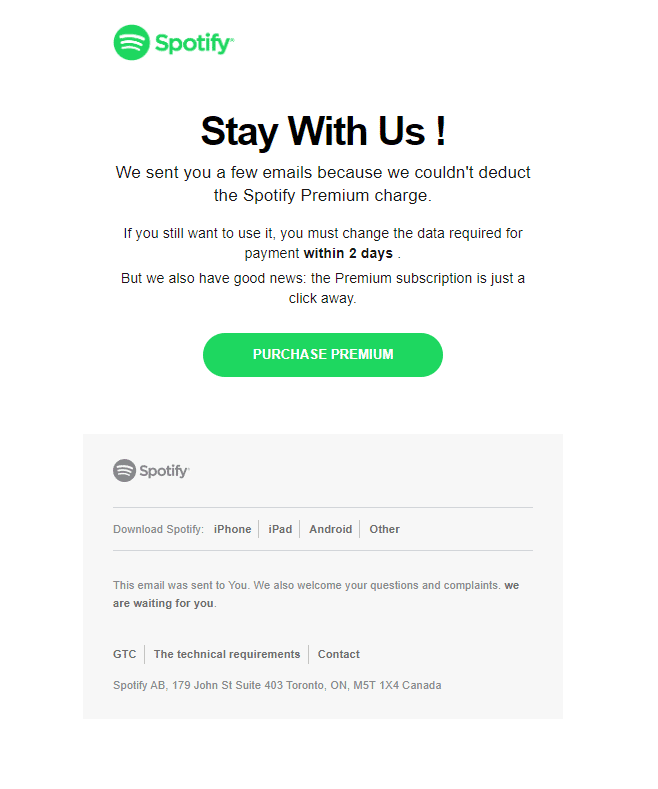Go to the Contact link
This screenshot has width=658, height=789.
tap(338, 654)
